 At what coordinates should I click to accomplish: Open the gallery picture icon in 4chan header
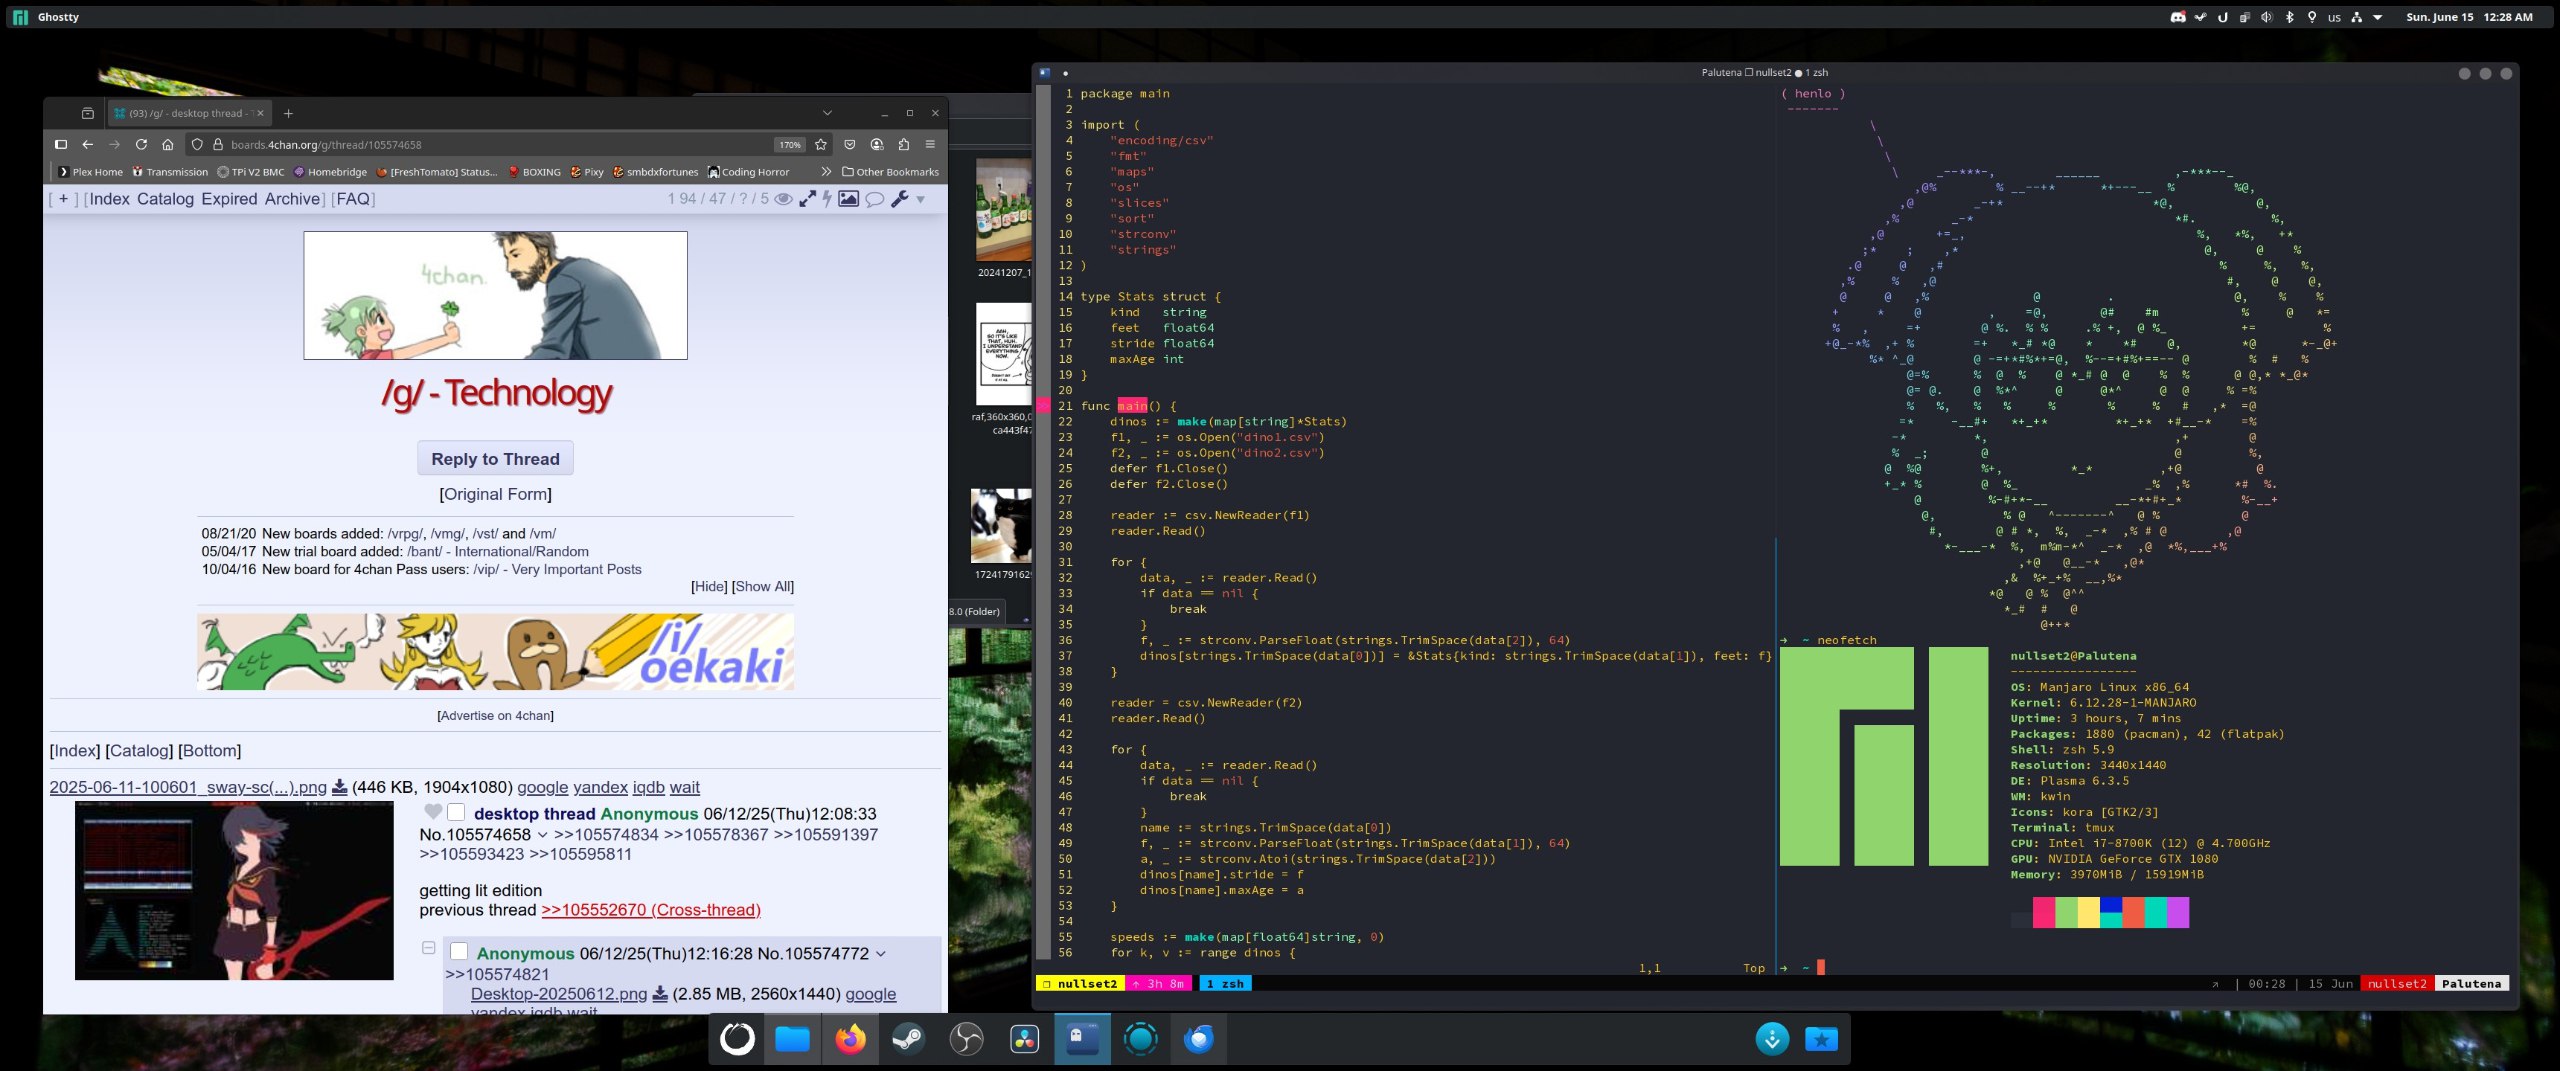(x=848, y=199)
